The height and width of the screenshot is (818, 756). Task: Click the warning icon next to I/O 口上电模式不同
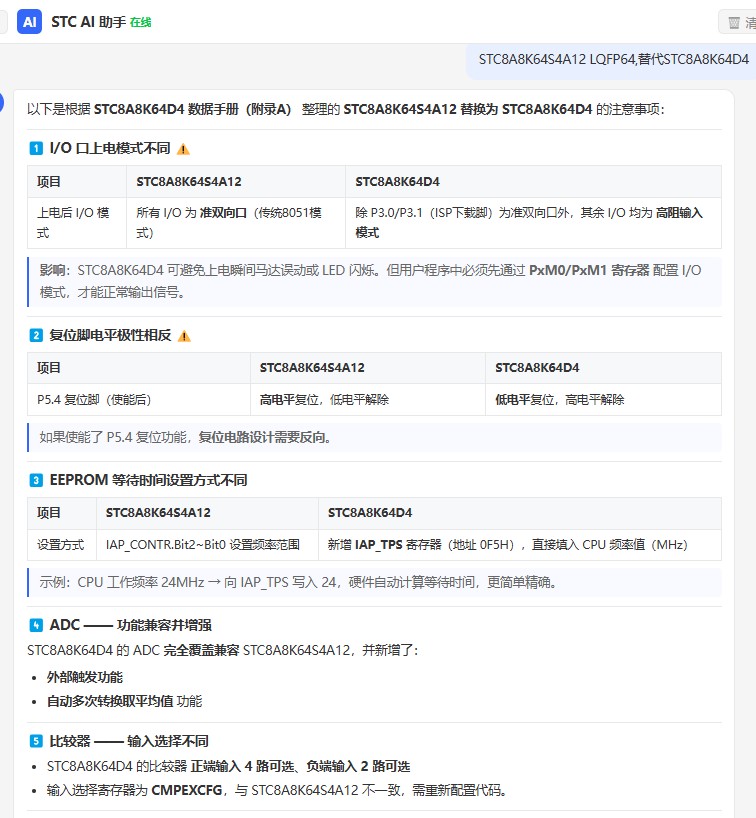pyautogui.click(x=183, y=149)
